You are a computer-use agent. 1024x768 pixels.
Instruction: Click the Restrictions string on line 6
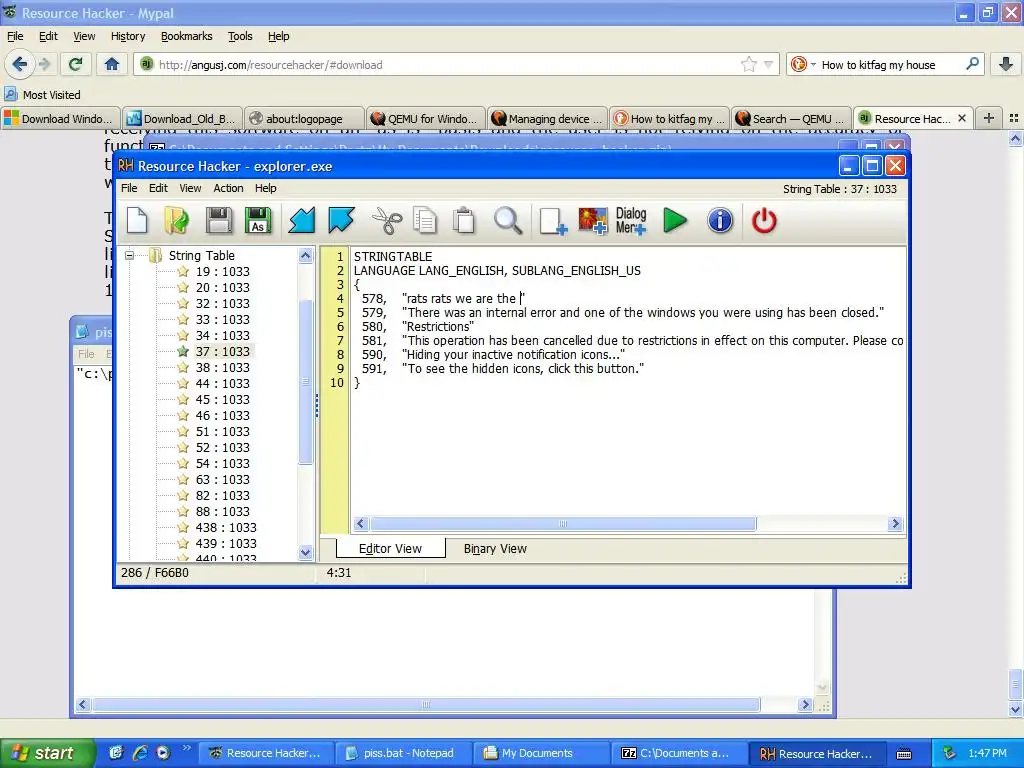[438, 327]
